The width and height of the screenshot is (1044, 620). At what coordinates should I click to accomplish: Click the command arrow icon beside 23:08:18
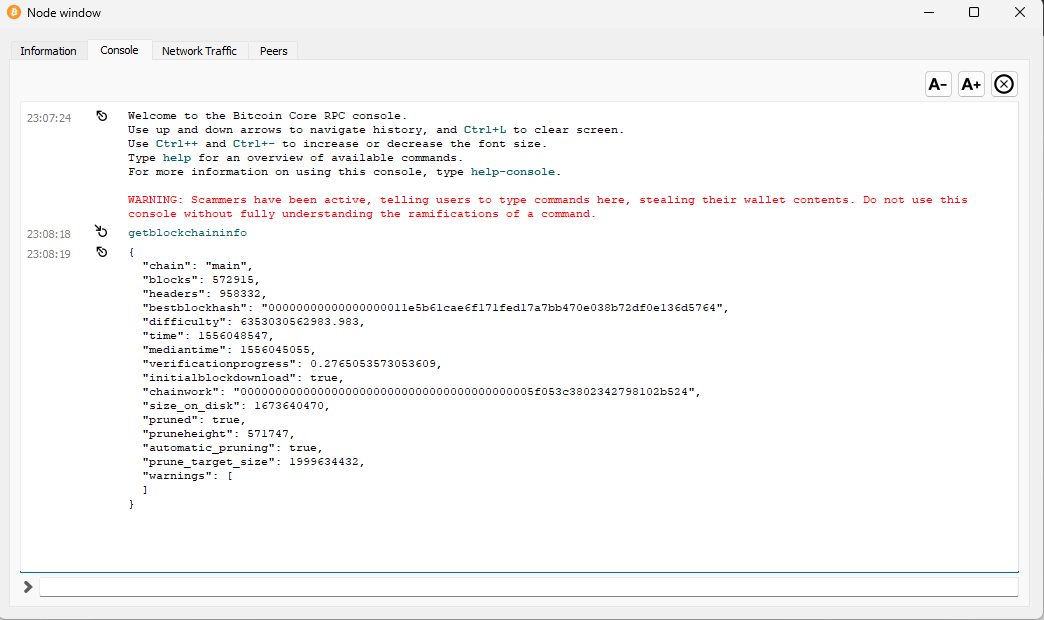click(x=101, y=231)
